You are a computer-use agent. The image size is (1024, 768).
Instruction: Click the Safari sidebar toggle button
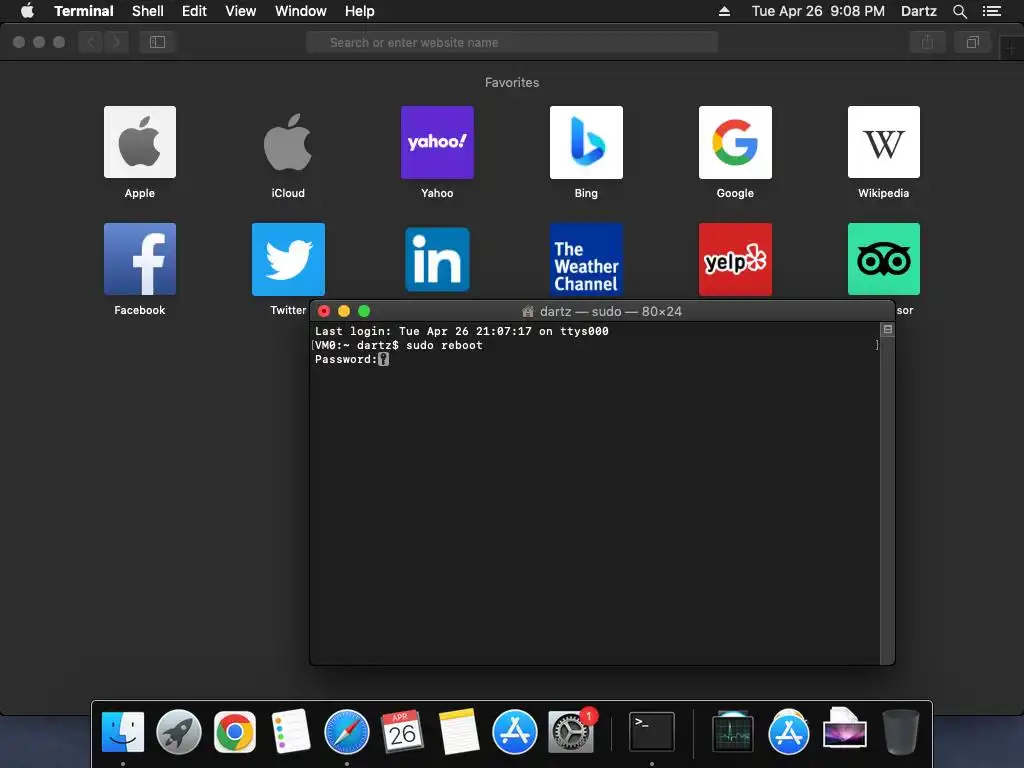[x=157, y=42]
